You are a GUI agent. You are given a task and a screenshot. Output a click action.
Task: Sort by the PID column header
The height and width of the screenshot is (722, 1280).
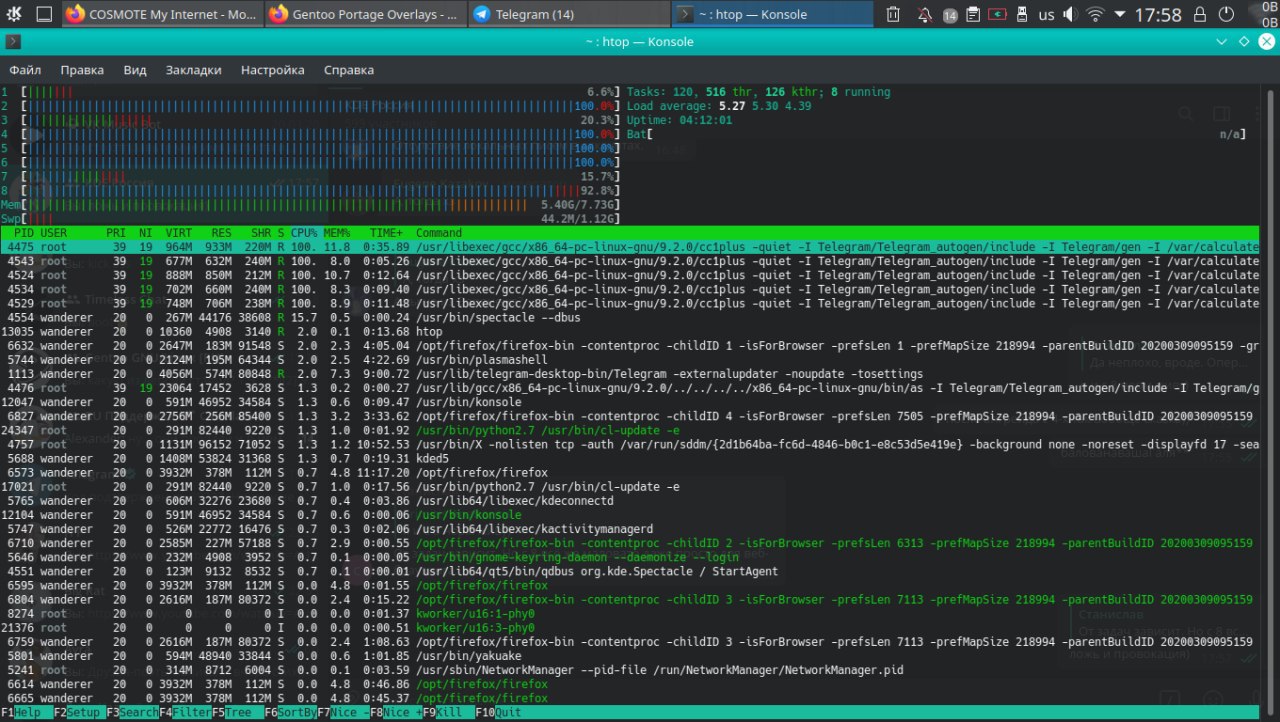click(x=24, y=233)
